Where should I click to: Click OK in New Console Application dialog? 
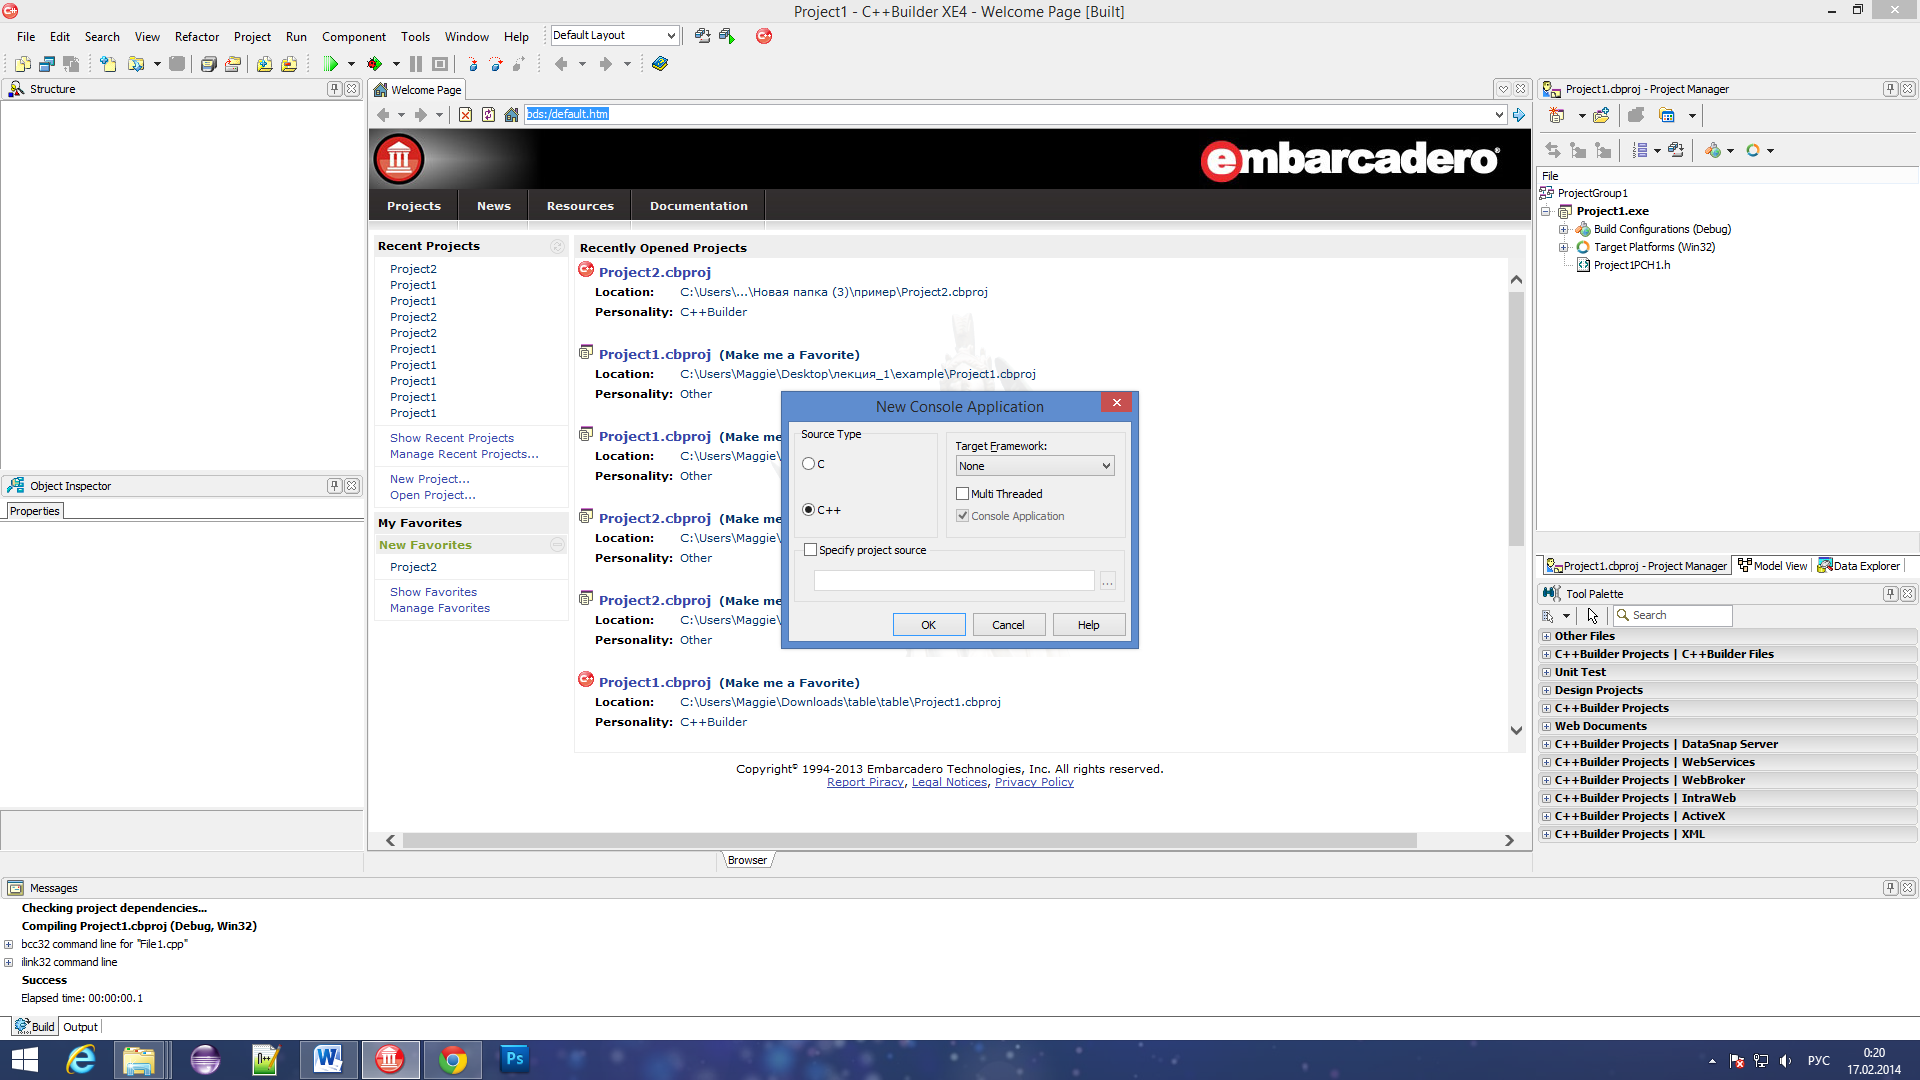tap(929, 625)
